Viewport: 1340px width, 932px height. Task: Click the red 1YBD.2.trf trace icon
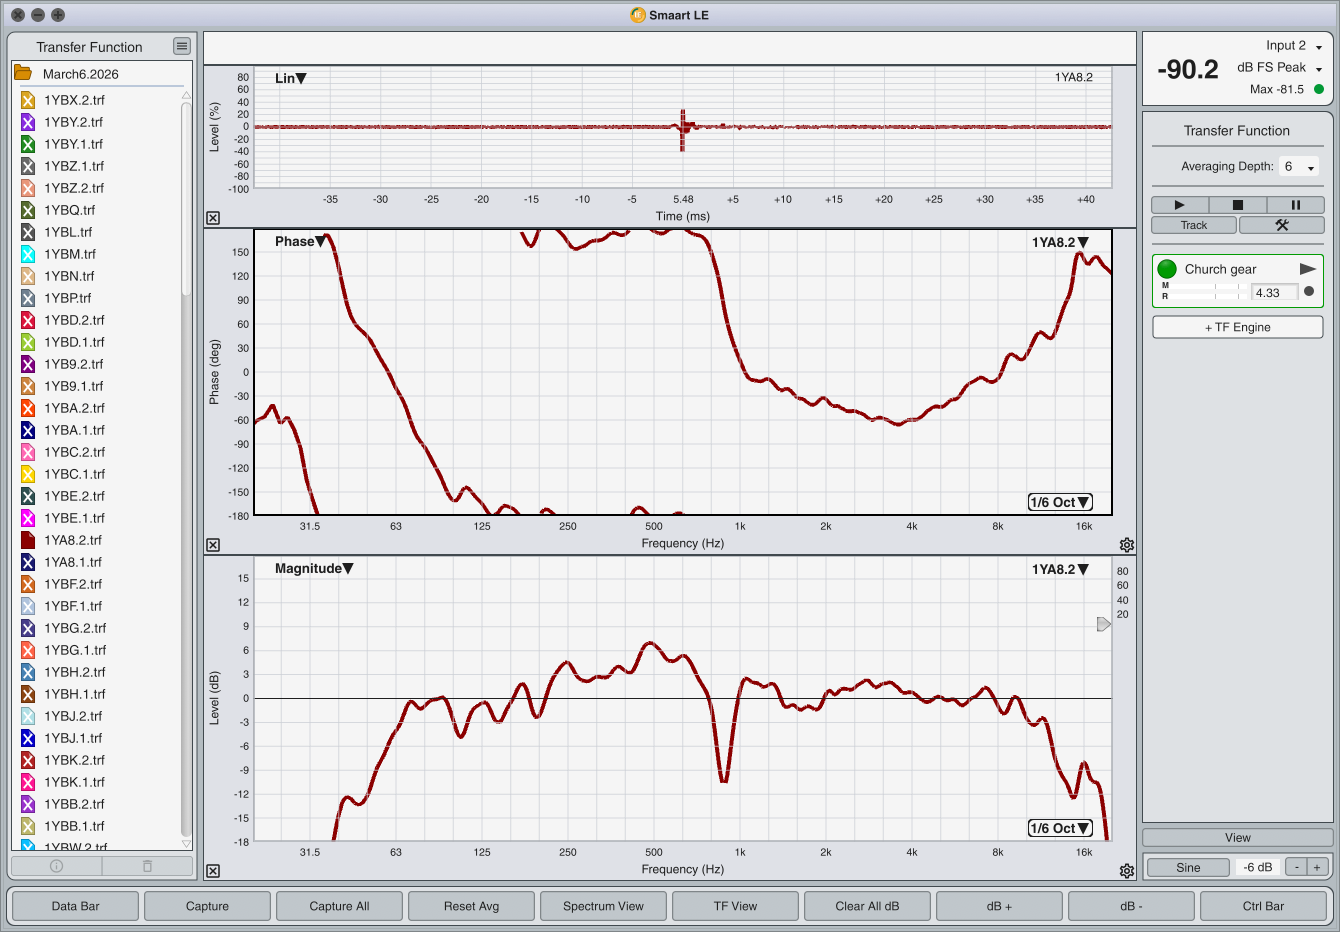pos(28,320)
